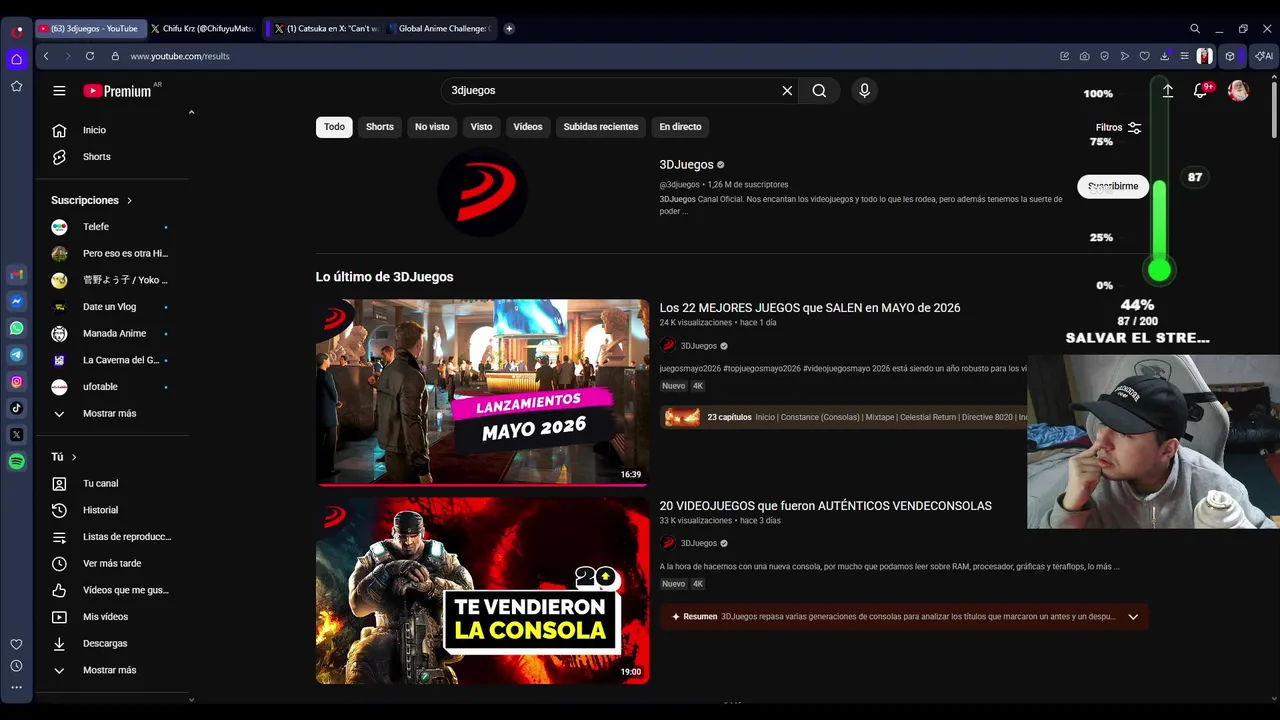The height and width of the screenshot is (720, 1280).
Task: Open title Los 22 MEJORES JUEGOS
Action: pyautogui.click(x=809, y=308)
